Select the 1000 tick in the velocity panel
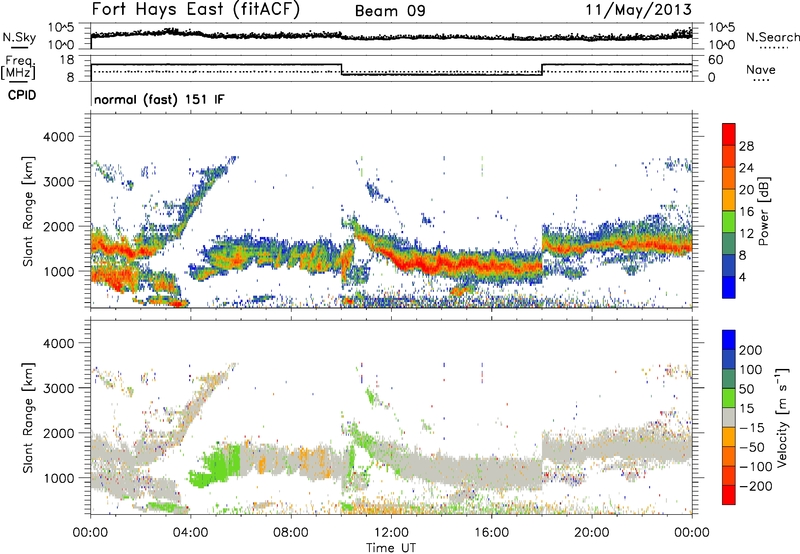 pyautogui.click(x=58, y=478)
